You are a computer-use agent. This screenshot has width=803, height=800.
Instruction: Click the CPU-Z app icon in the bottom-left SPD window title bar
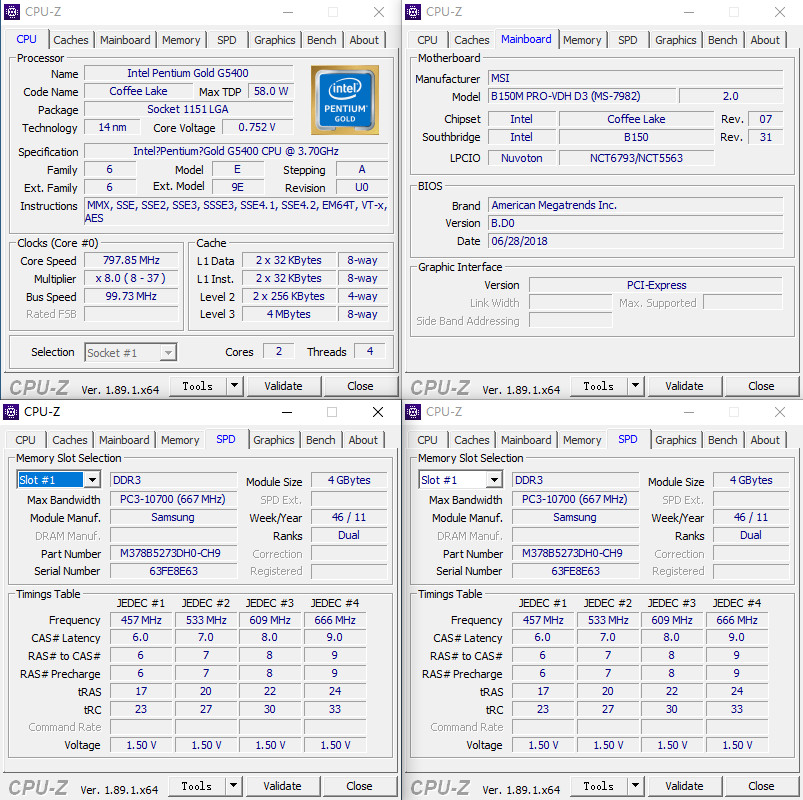point(11,412)
